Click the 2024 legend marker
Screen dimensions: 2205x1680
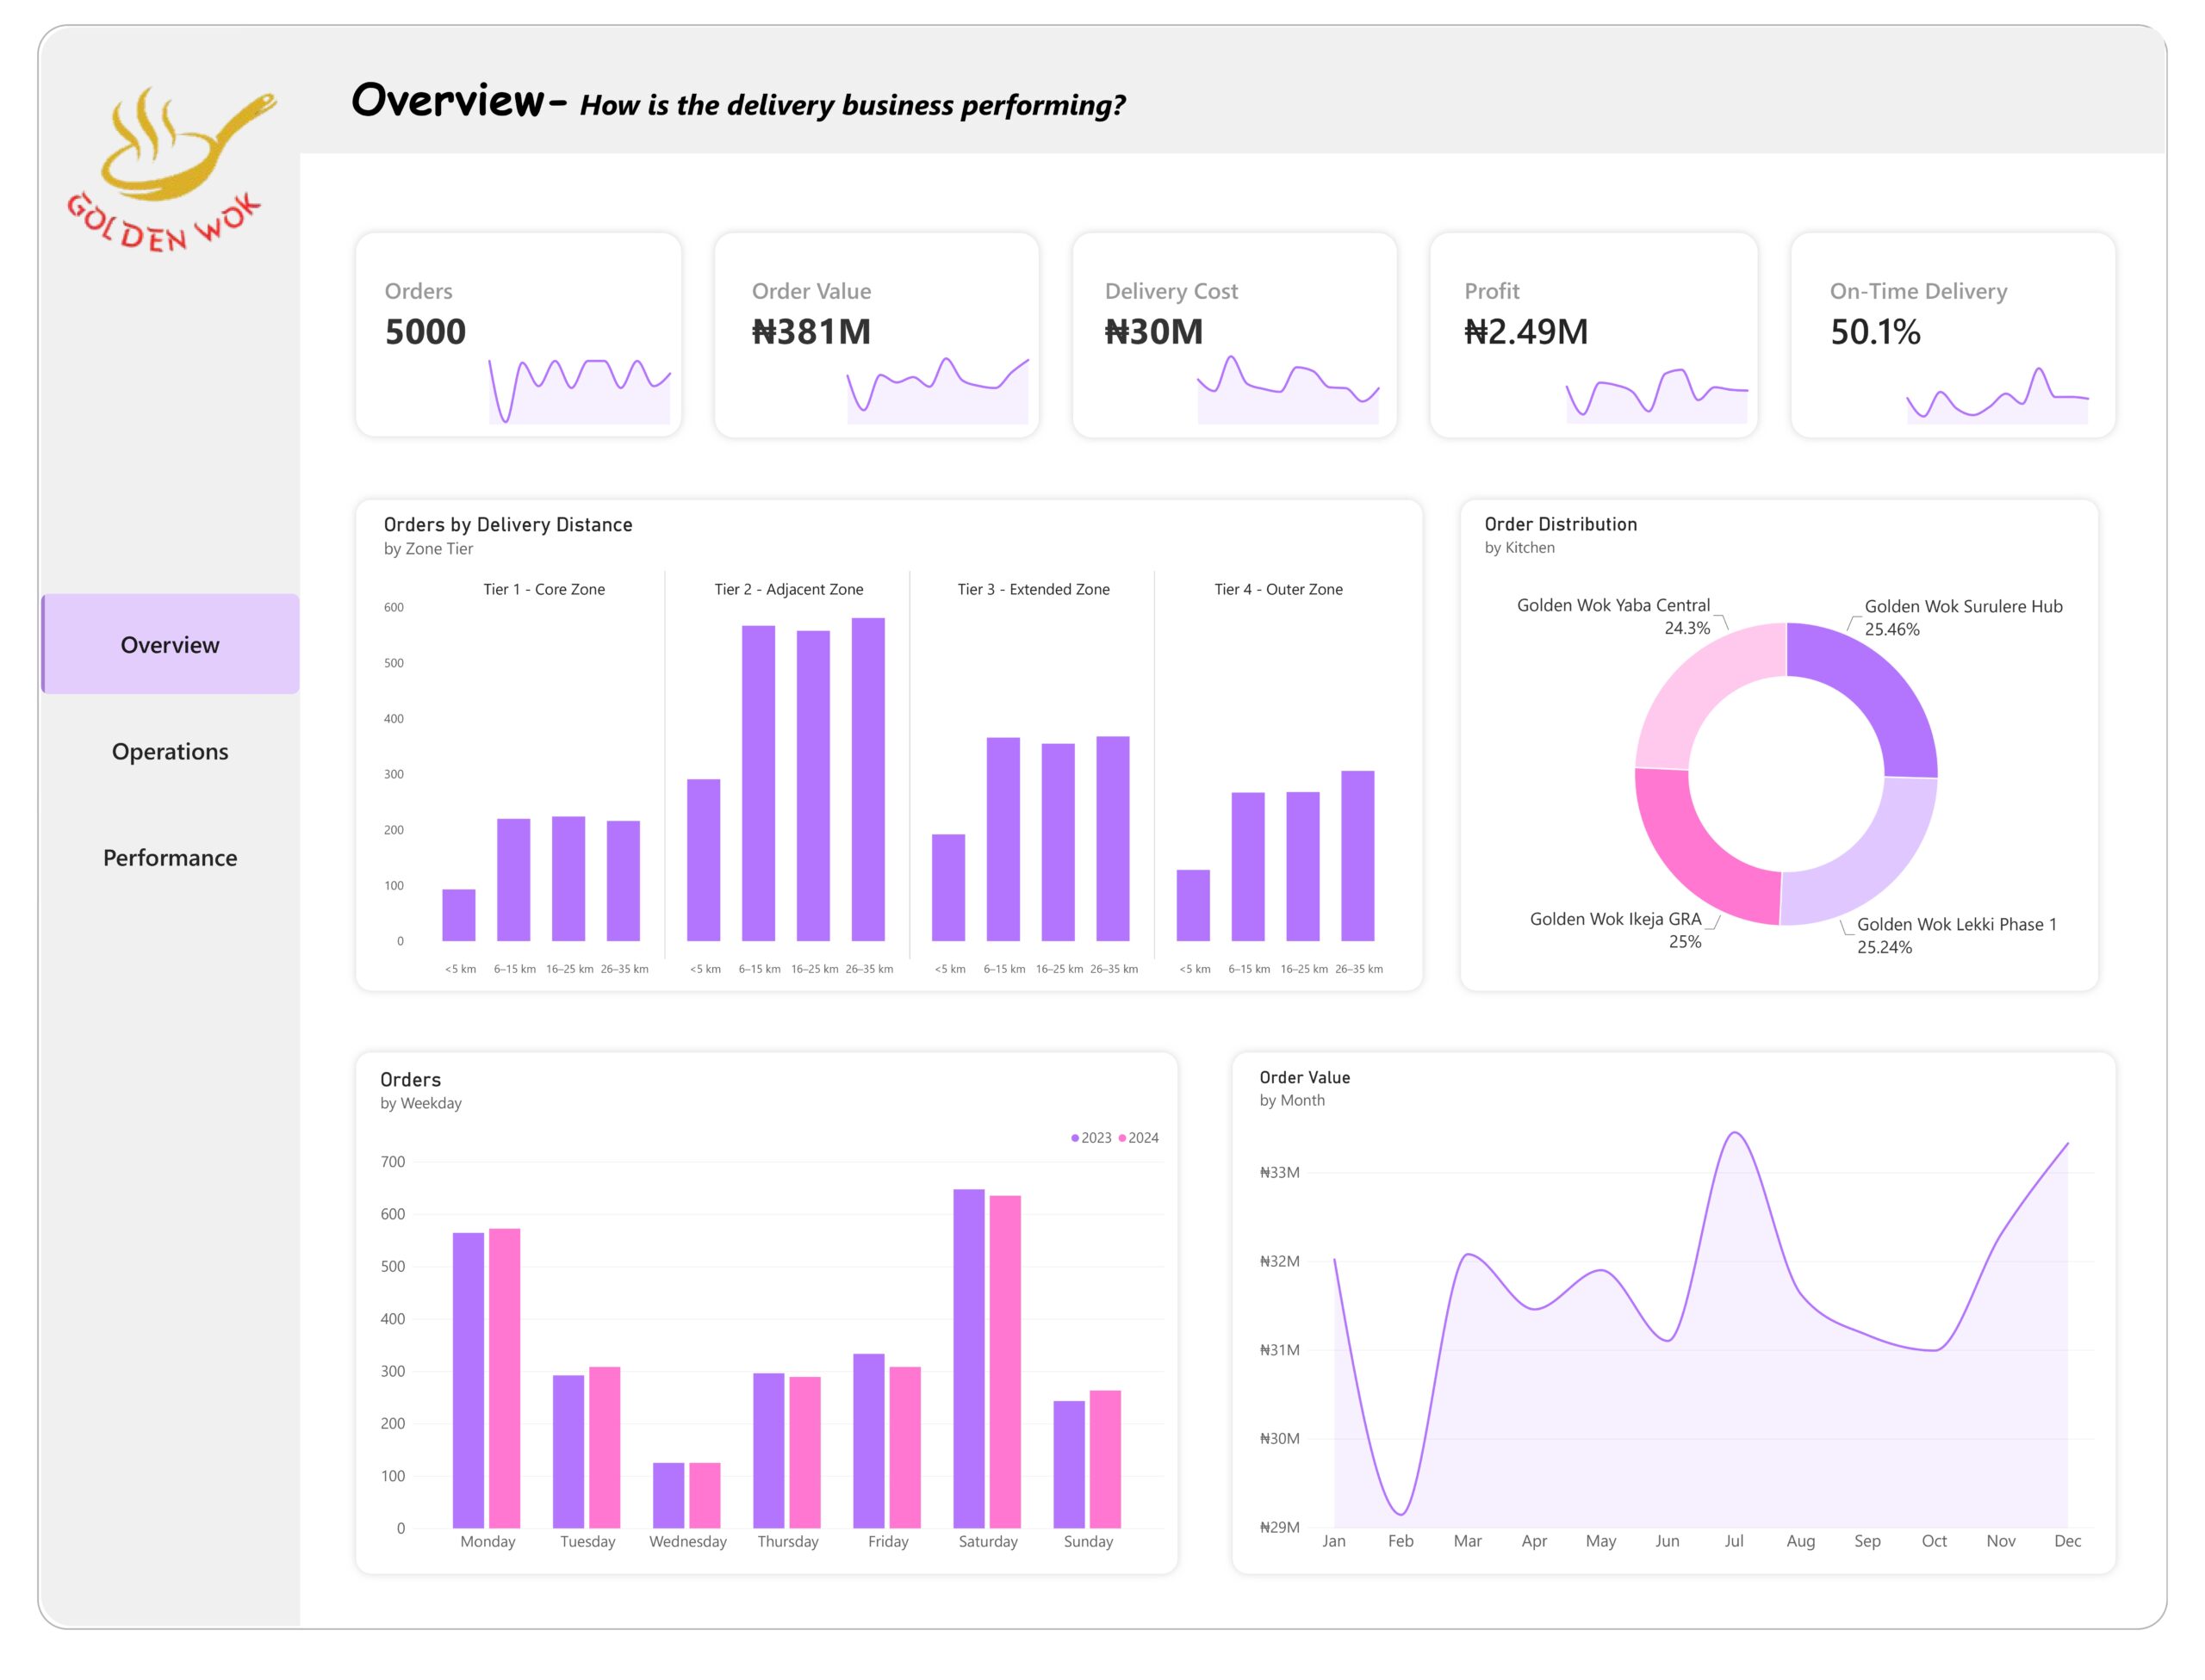coord(1122,1138)
